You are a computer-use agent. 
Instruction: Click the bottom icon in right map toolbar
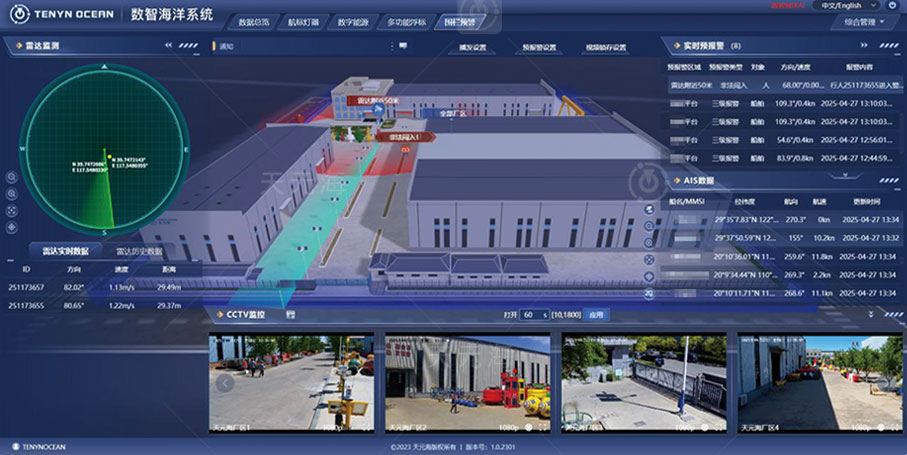(649, 293)
